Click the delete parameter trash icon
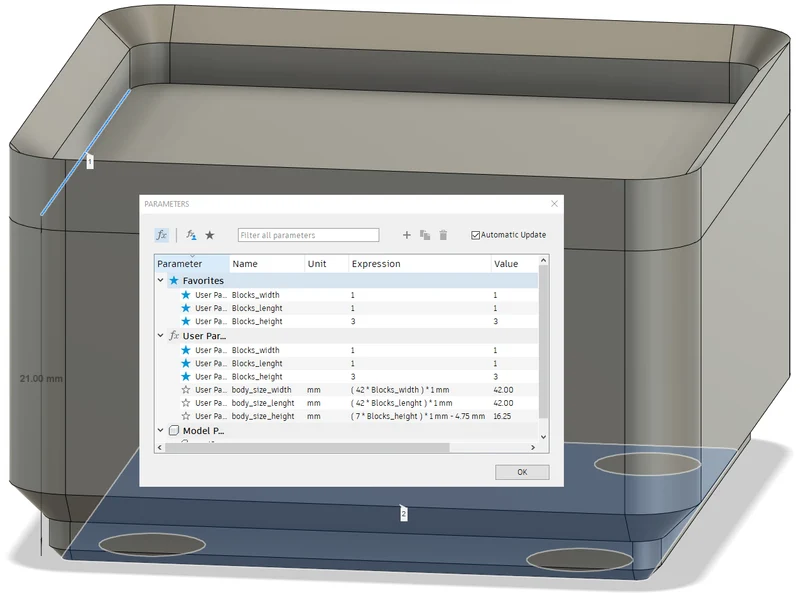 [443, 235]
